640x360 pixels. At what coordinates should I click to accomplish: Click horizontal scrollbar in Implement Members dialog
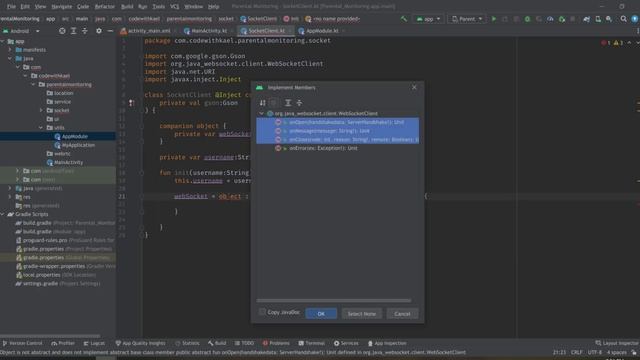pyautogui.click(x=333, y=300)
